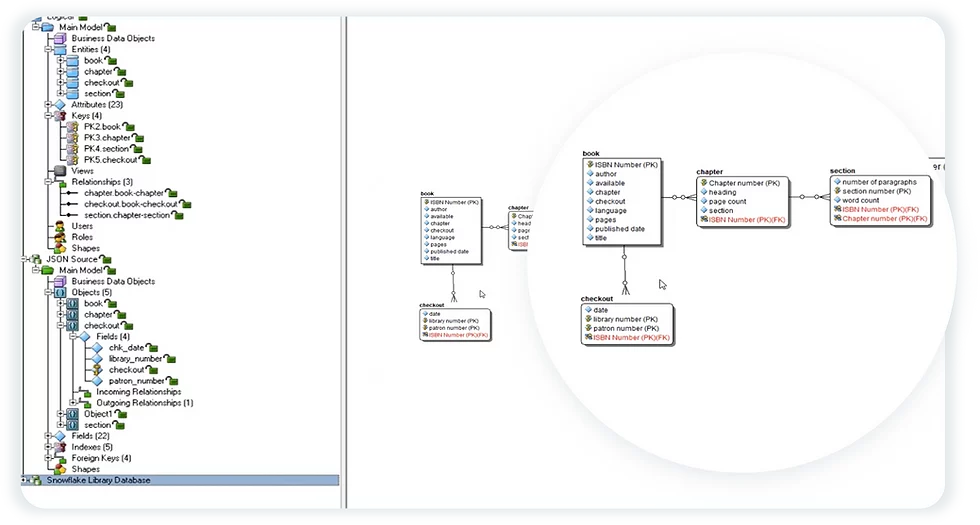Viewport: 980px width, 525px height.
Task: Expand the Indexes (5) node
Action: click(x=48, y=447)
